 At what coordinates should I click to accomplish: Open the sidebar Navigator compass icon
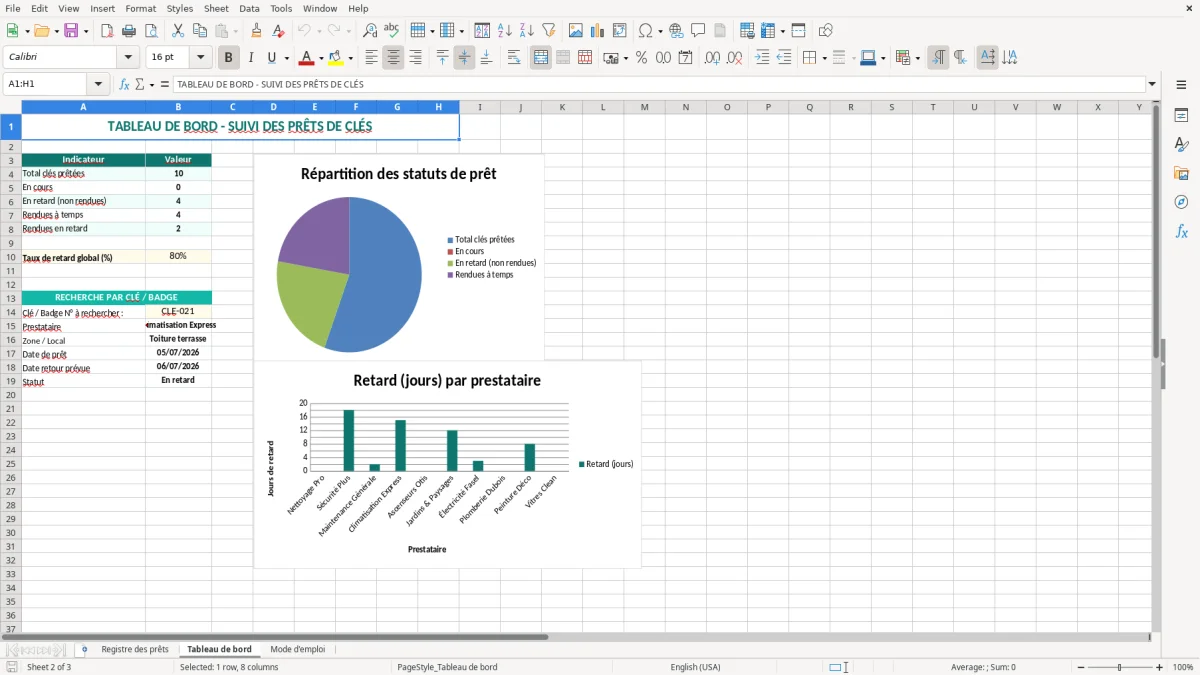pyautogui.click(x=1181, y=202)
